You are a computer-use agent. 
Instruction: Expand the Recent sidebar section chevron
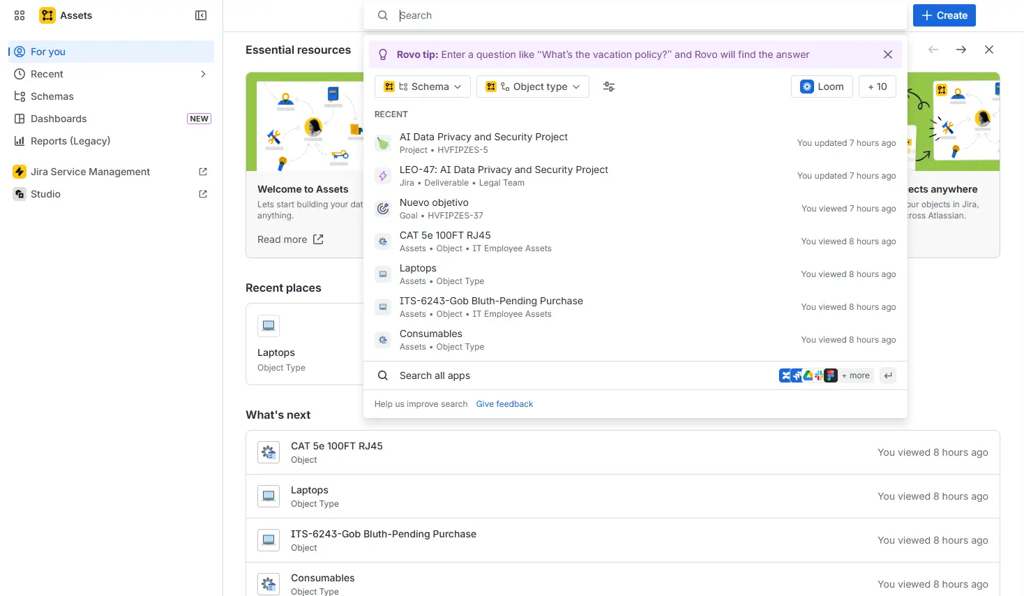coord(203,73)
